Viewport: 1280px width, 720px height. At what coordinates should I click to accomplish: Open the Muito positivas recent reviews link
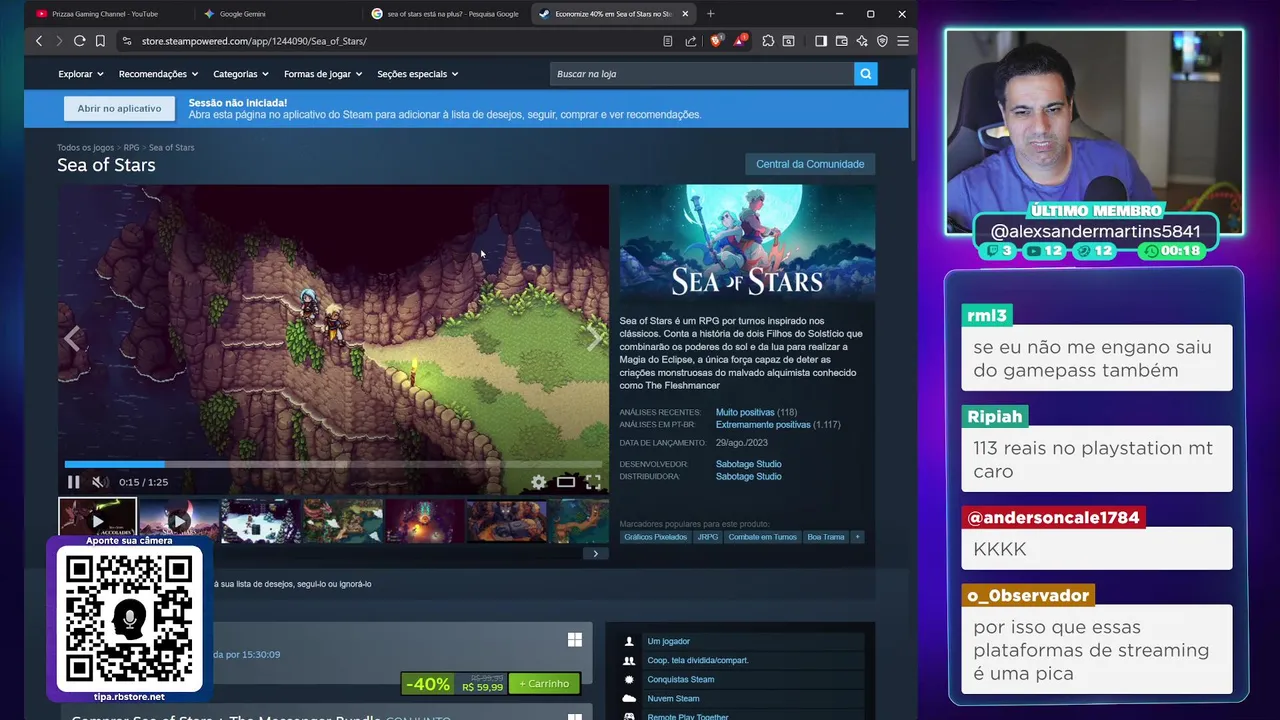coord(745,412)
